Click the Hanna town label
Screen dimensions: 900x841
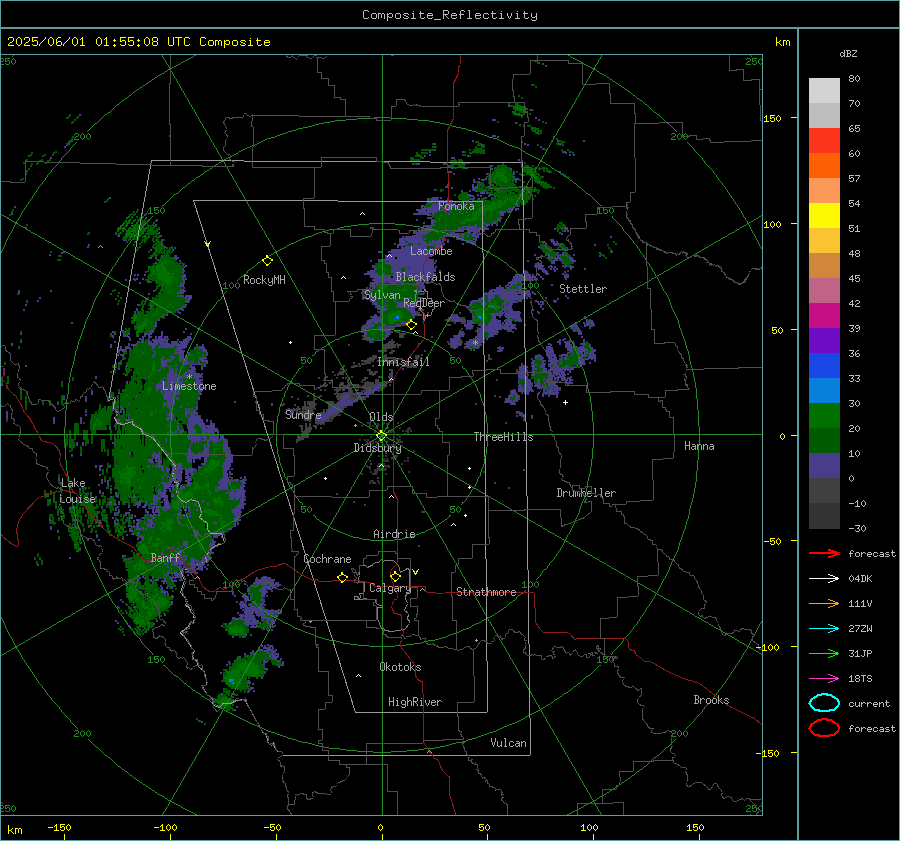tap(699, 446)
